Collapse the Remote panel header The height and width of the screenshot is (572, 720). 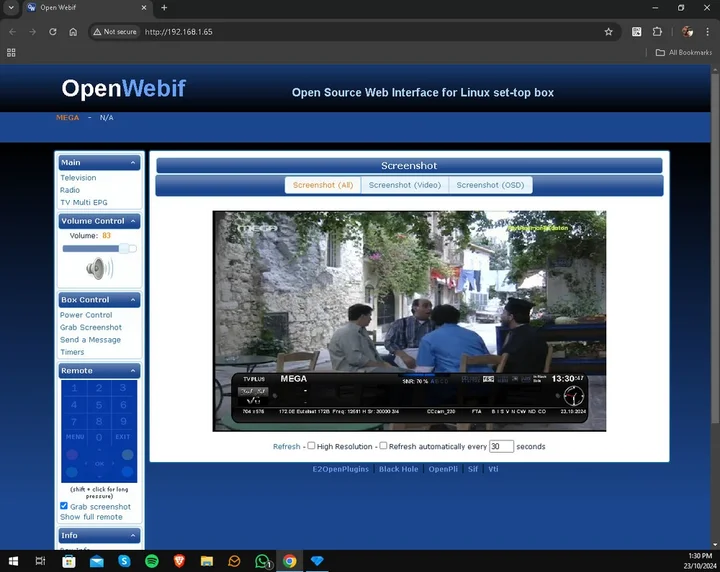[x=133, y=371]
